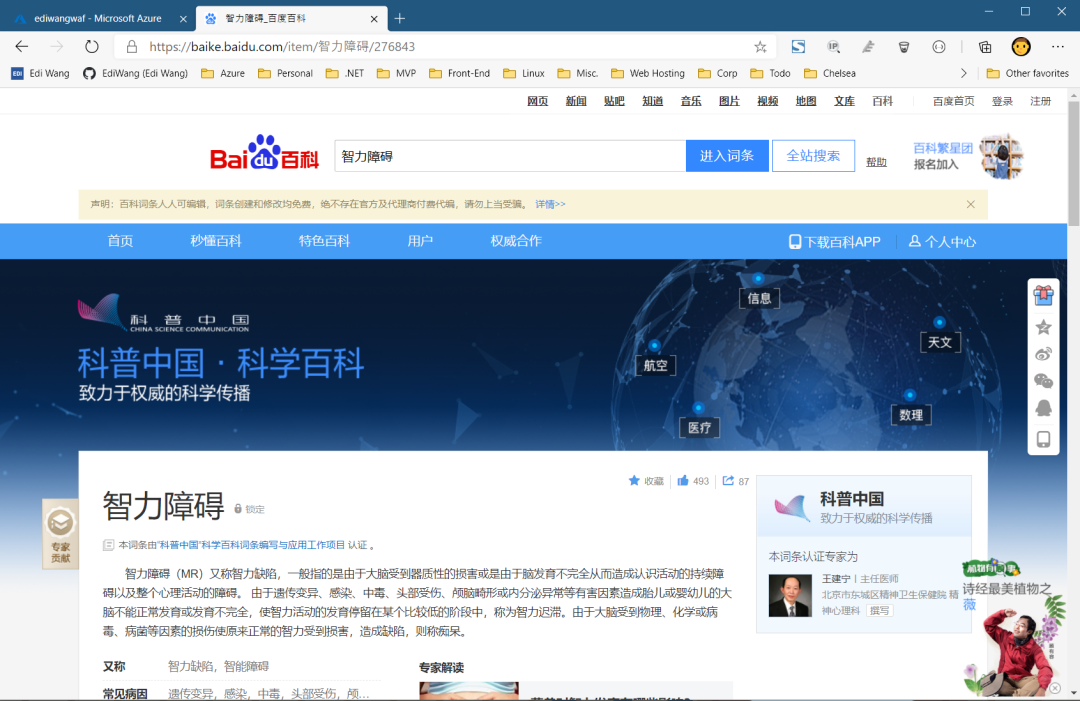Open browser settings and more menu
Image resolution: width=1080 pixels, height=701 pixels.
click(1058, 47)
